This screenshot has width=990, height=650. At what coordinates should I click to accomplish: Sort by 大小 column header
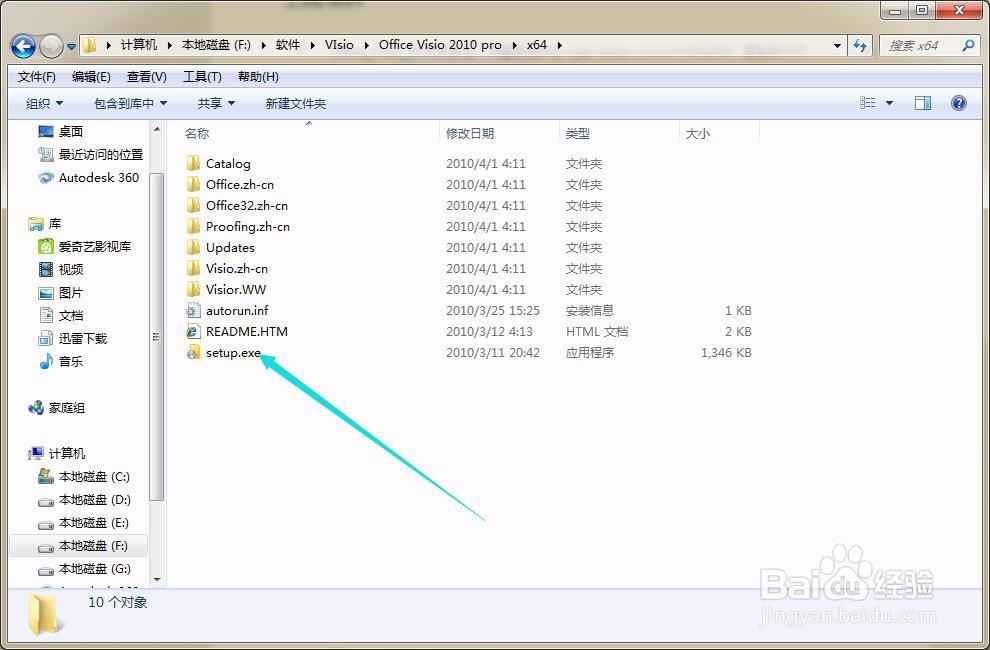(x=698, y=133)
